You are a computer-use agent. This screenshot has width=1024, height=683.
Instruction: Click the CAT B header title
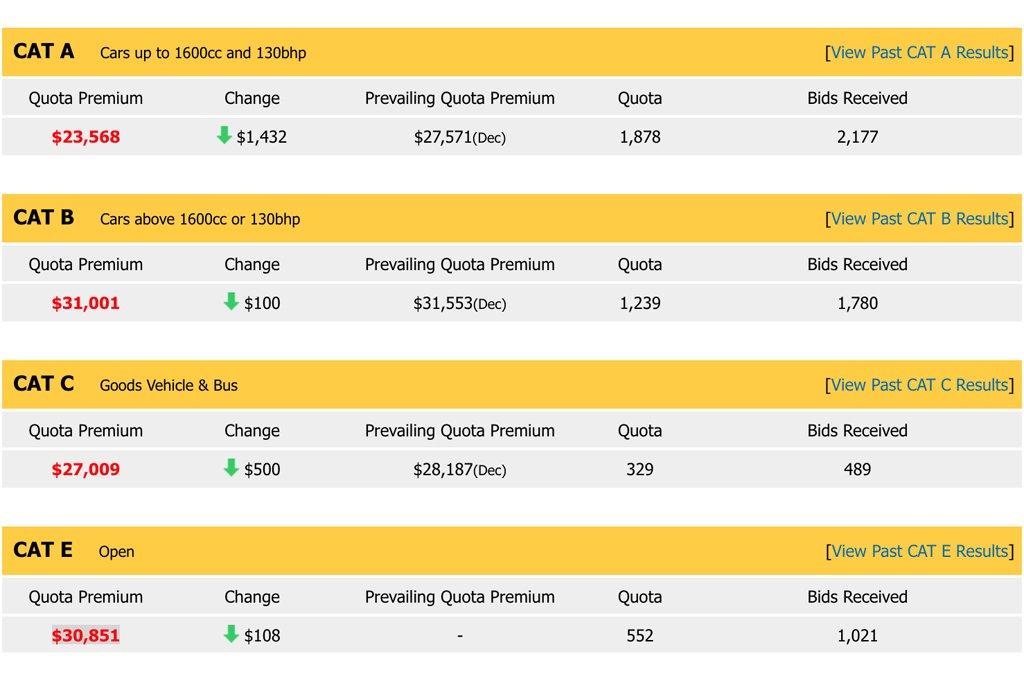point(44,217)
